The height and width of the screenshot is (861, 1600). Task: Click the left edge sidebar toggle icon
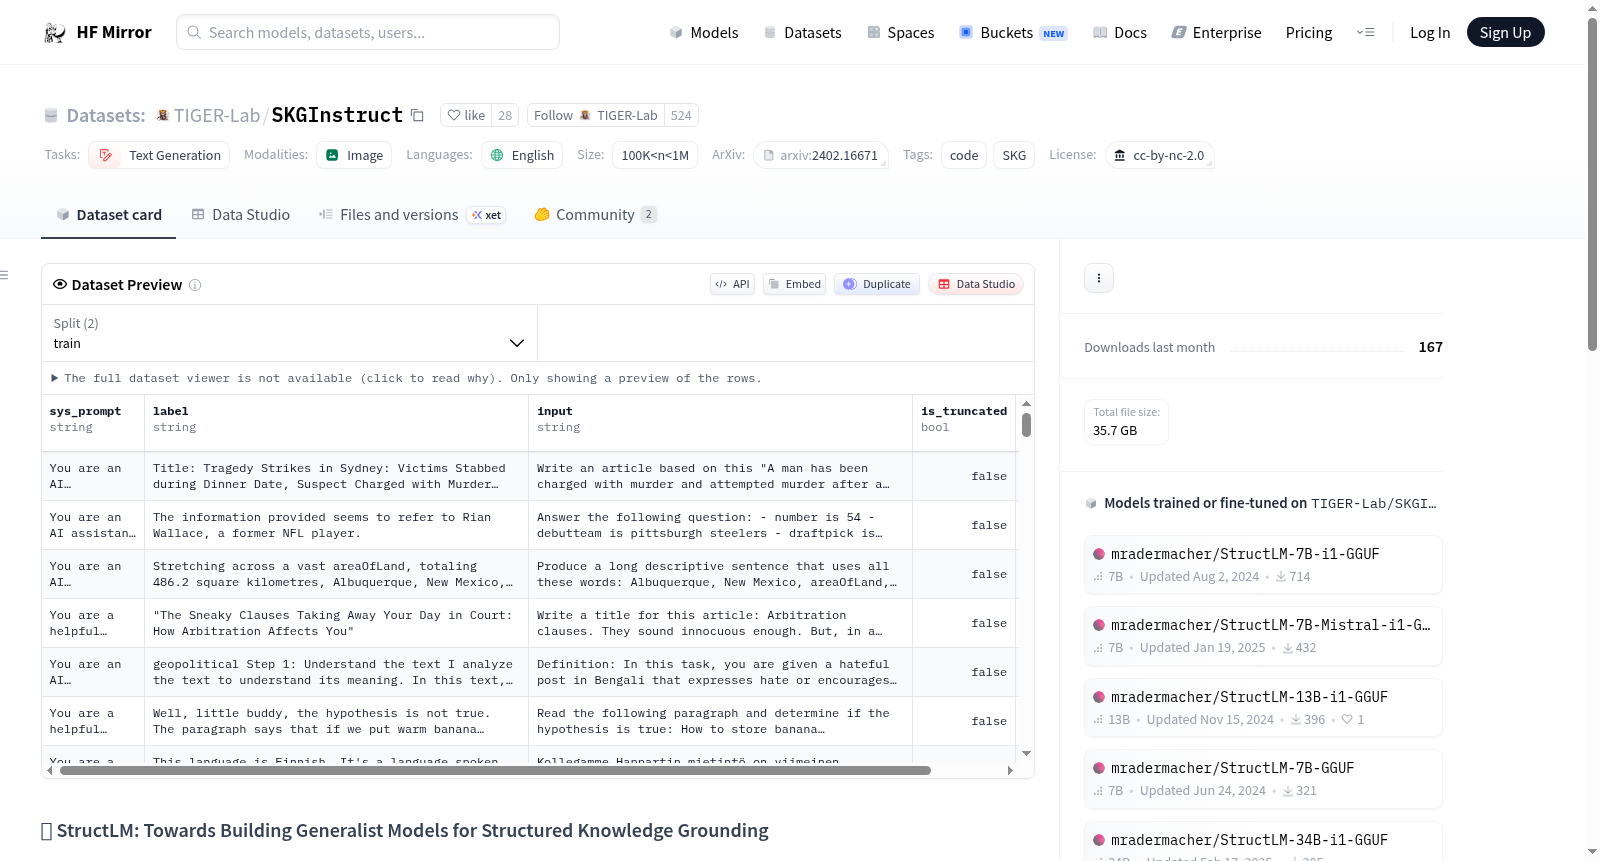coord(4,275)
